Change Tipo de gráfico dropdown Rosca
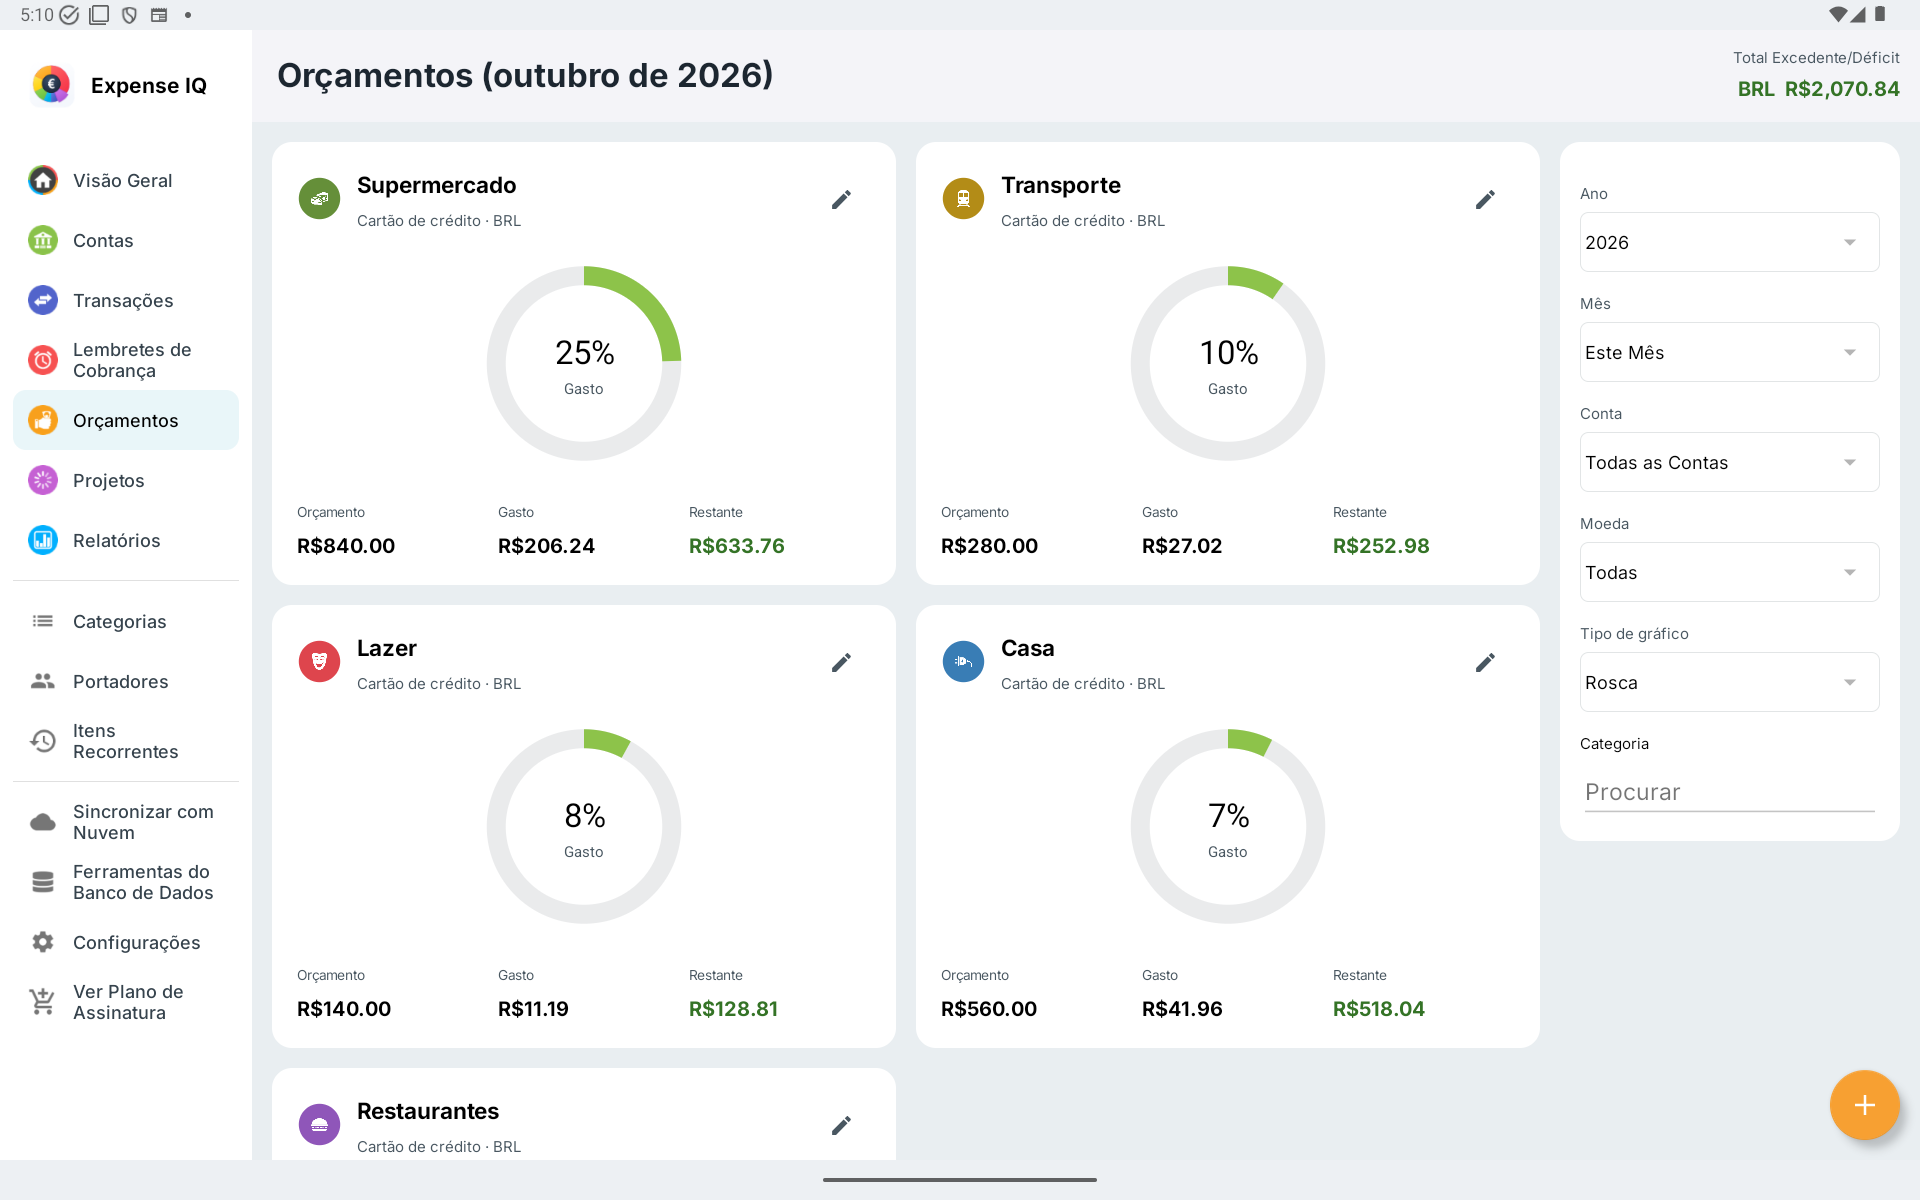The image size is (1920, 1200). pos(1729,682)
